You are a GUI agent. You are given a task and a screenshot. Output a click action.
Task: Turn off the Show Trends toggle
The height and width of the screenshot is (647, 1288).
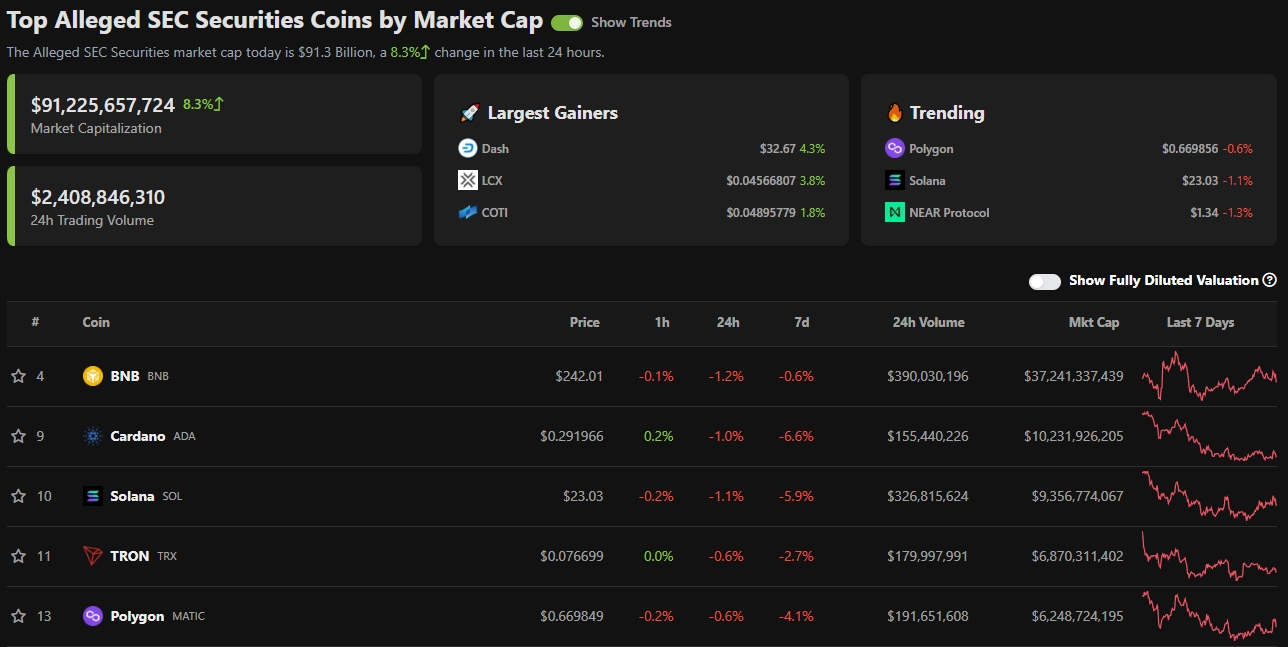(x=567, y=23)
